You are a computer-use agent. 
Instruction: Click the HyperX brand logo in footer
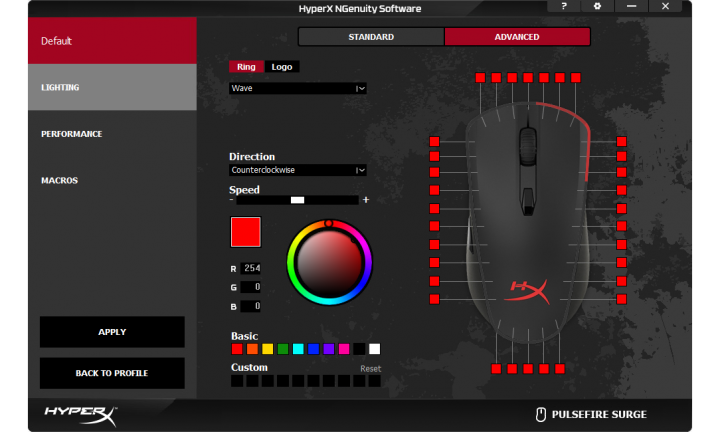pos(81,413)
